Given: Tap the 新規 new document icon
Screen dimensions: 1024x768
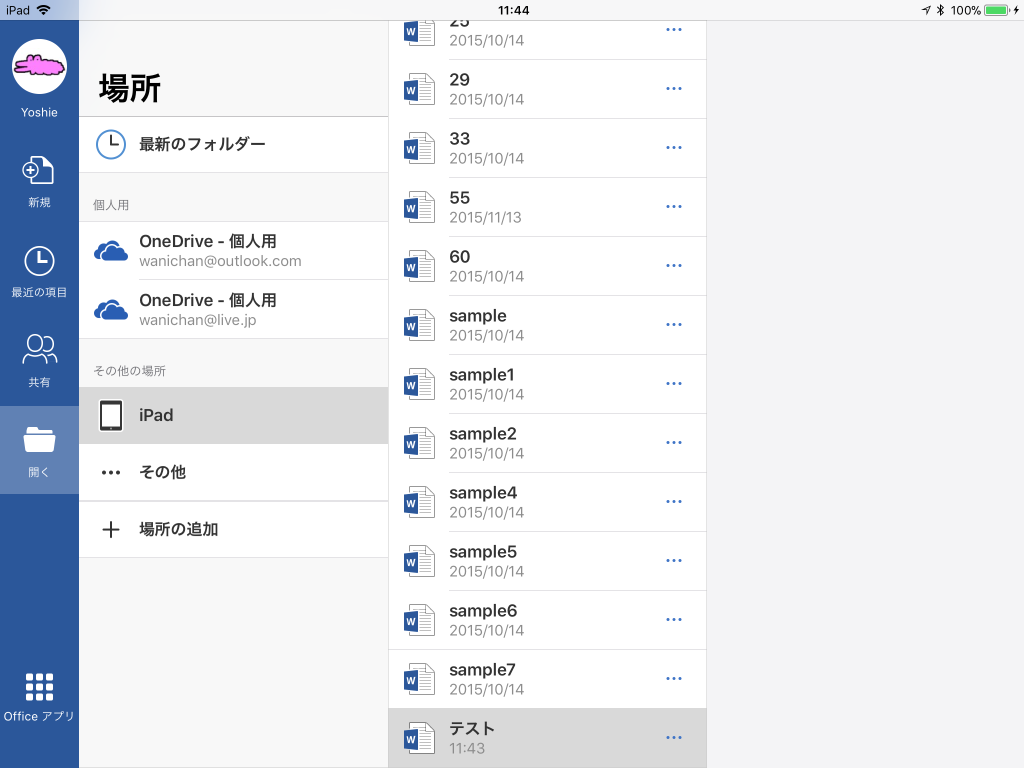Looking at the screenshot, I should point(39,171).
